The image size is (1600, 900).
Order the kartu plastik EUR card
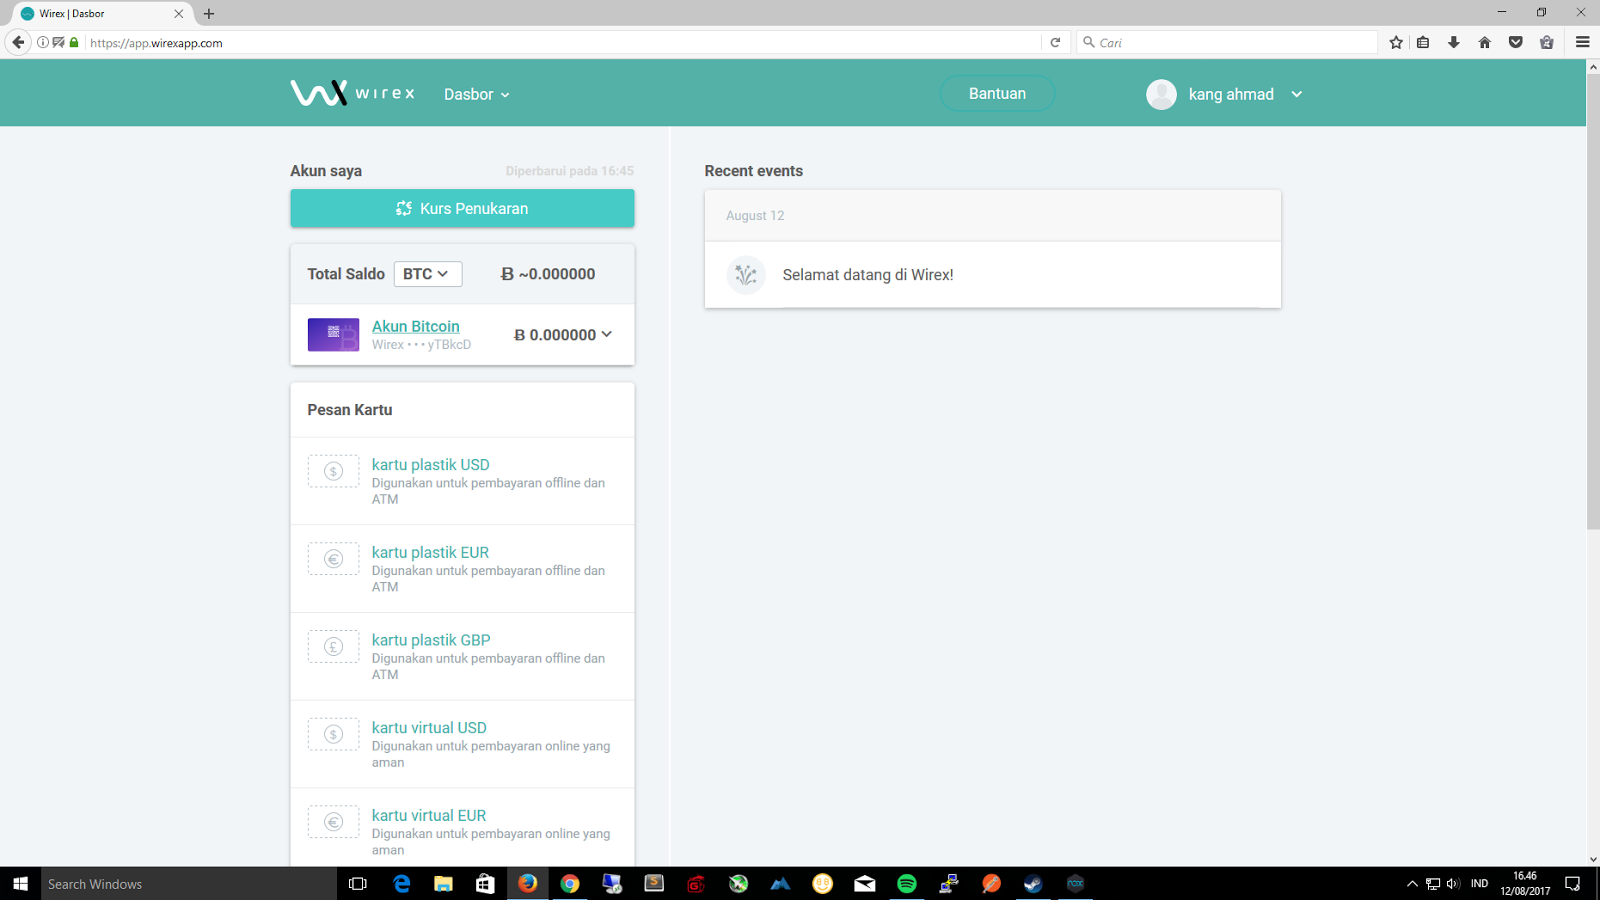[430, 552]
